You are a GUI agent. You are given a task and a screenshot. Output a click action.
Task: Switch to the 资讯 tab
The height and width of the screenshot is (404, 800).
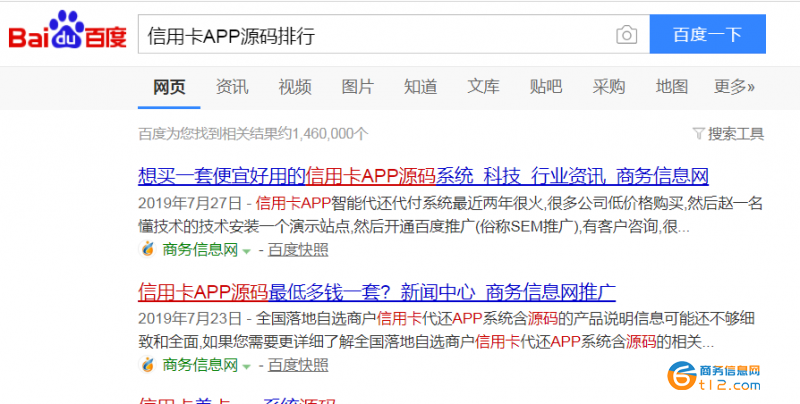tap(232, 87)
